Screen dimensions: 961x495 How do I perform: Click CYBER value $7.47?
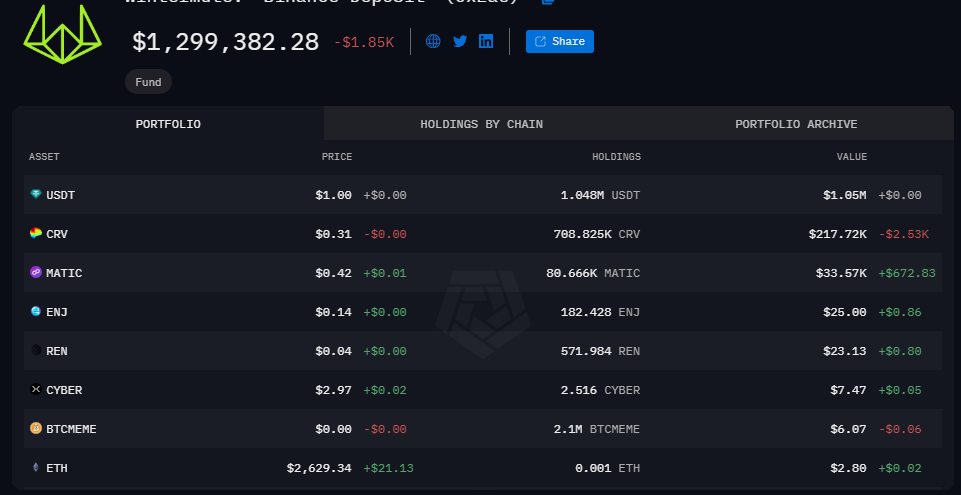tap(848, 390)
